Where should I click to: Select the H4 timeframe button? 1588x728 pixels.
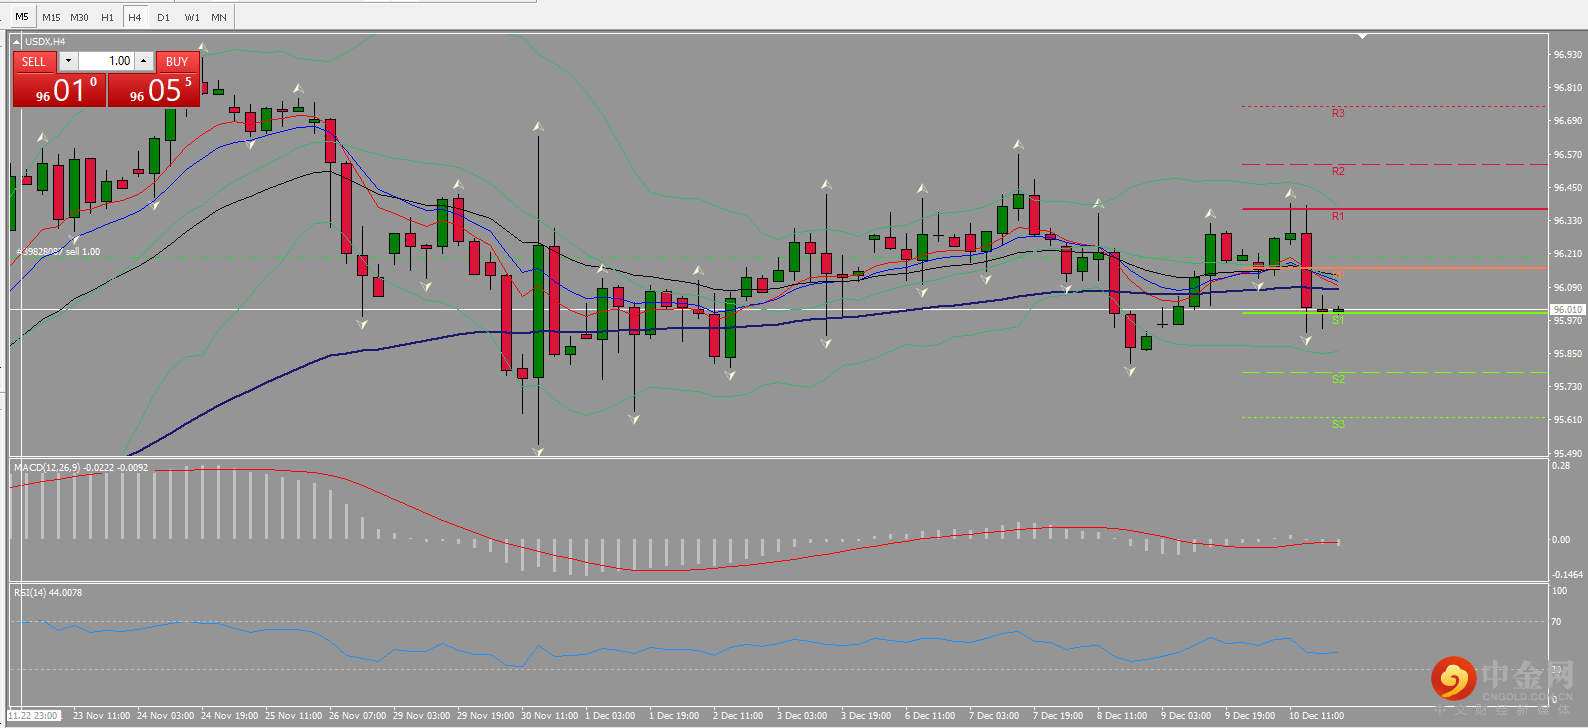pyautogui.click(x=135, y=17)
